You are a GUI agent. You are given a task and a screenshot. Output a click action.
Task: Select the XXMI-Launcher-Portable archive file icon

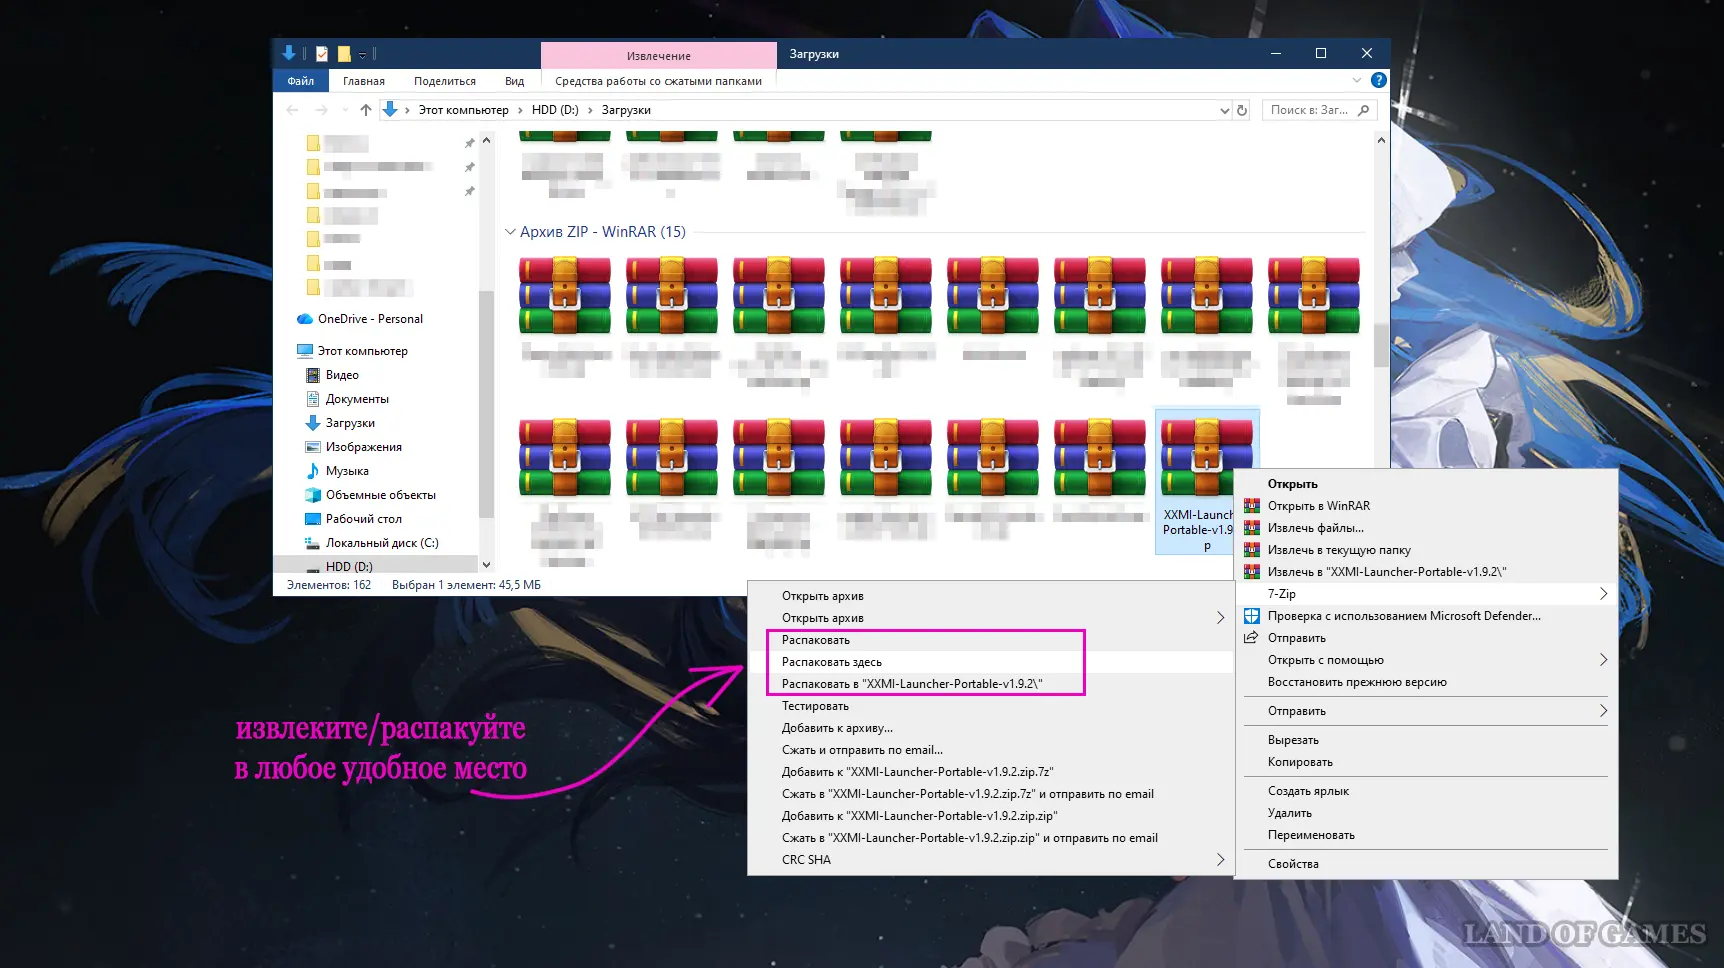click(x=1206, y=458)
